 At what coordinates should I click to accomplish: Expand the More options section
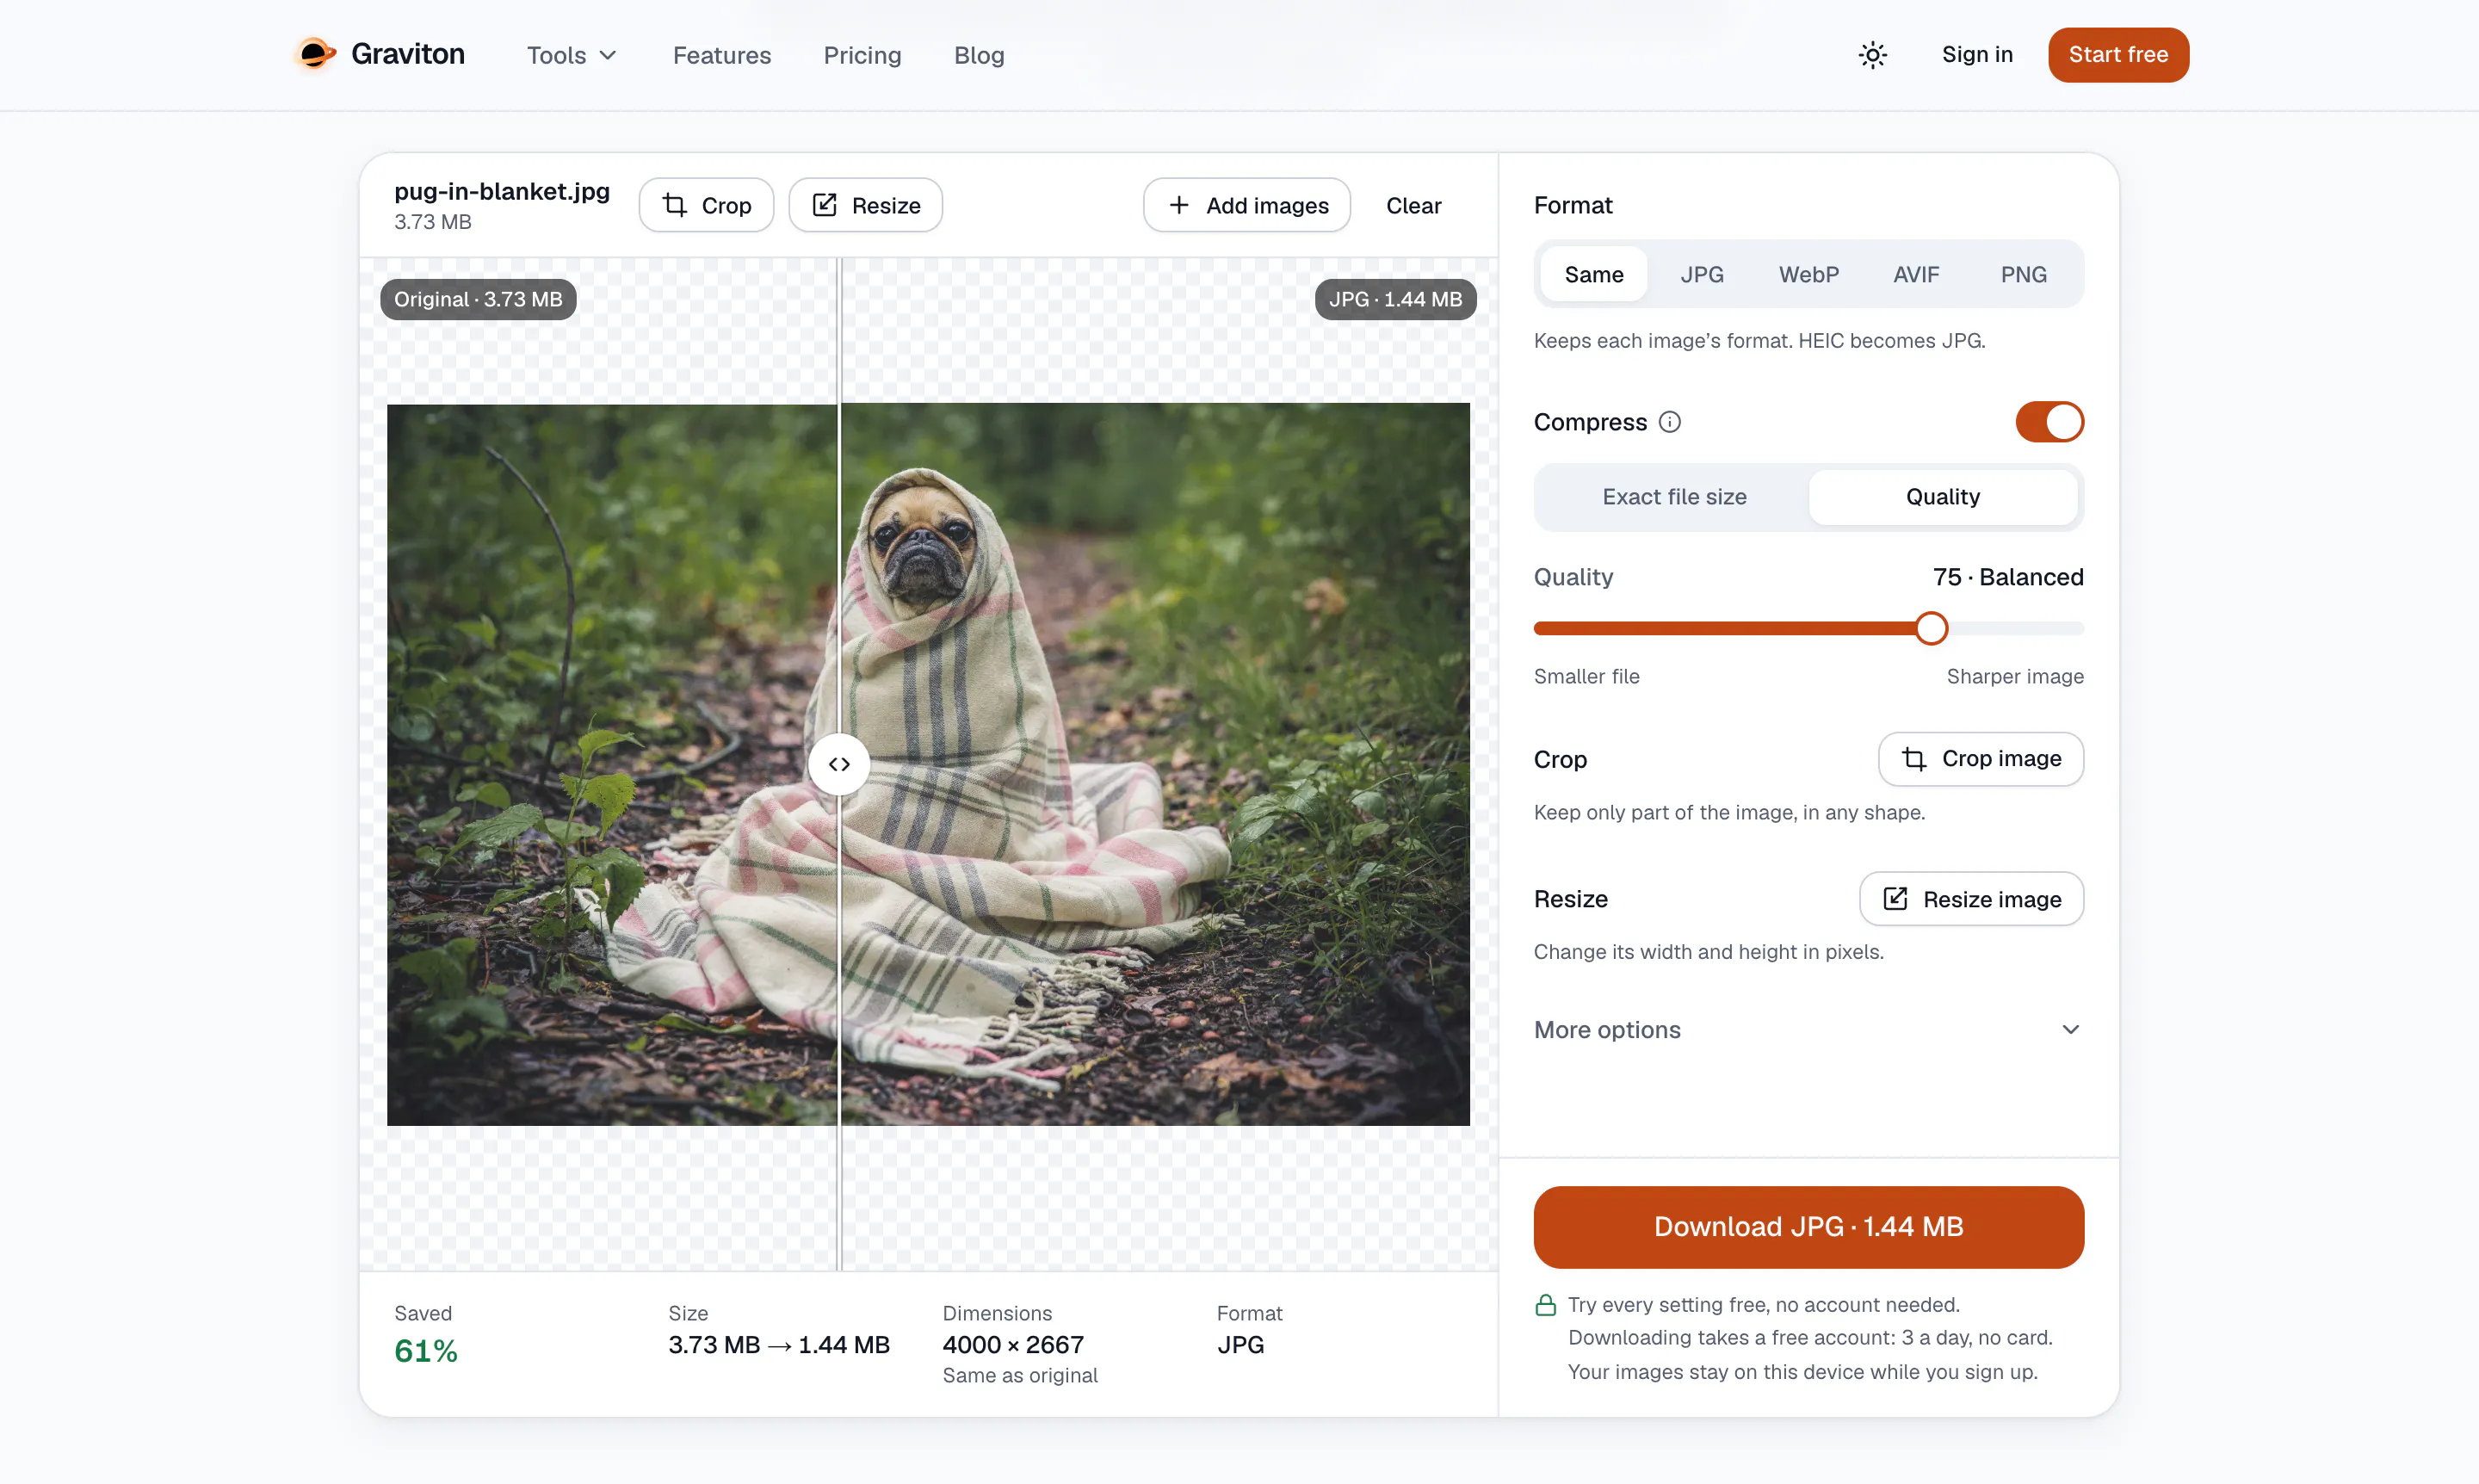tap(1808, 1030)
